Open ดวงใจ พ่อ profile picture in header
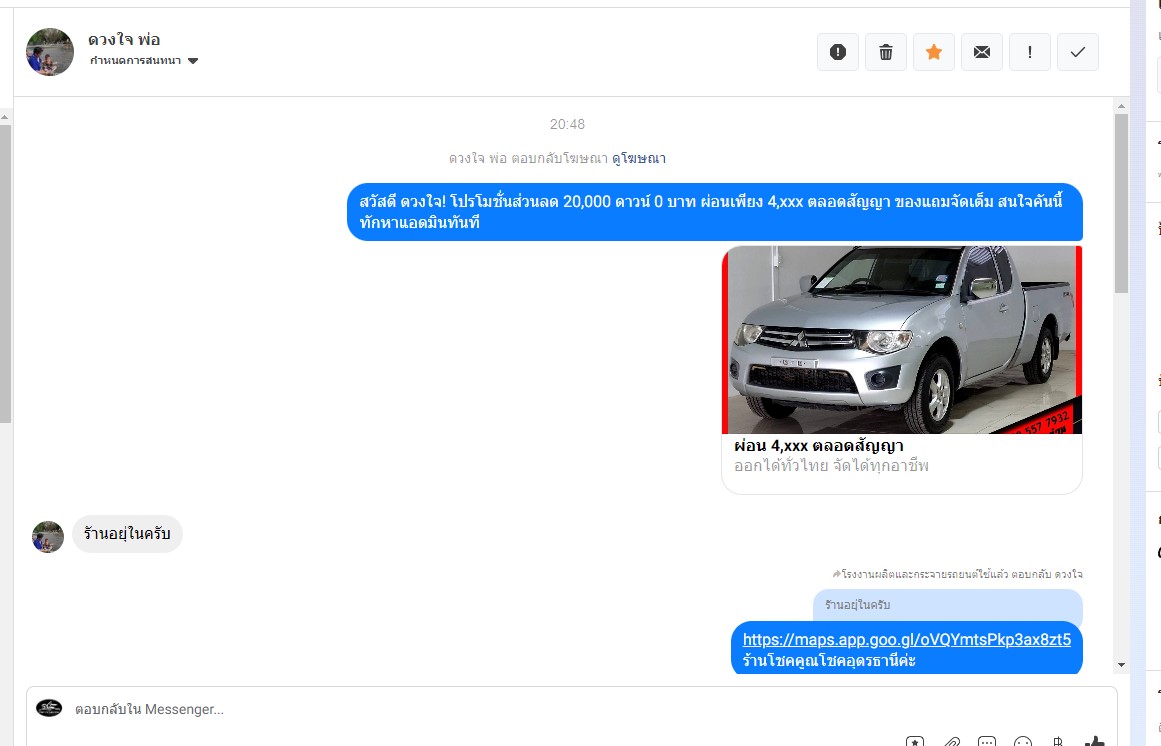Viewport: 1161px width, 746px height. 50,52
